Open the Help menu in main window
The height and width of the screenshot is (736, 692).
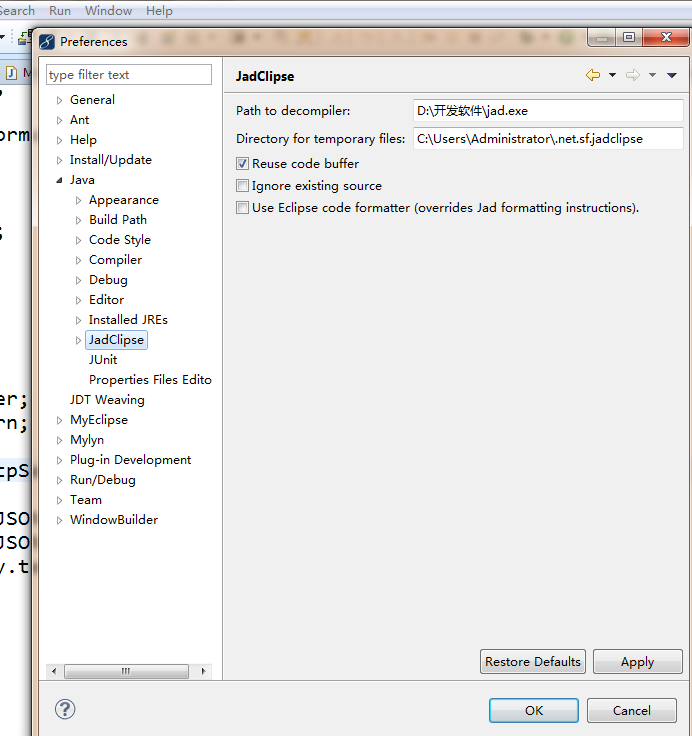click(x=159, y=10)
